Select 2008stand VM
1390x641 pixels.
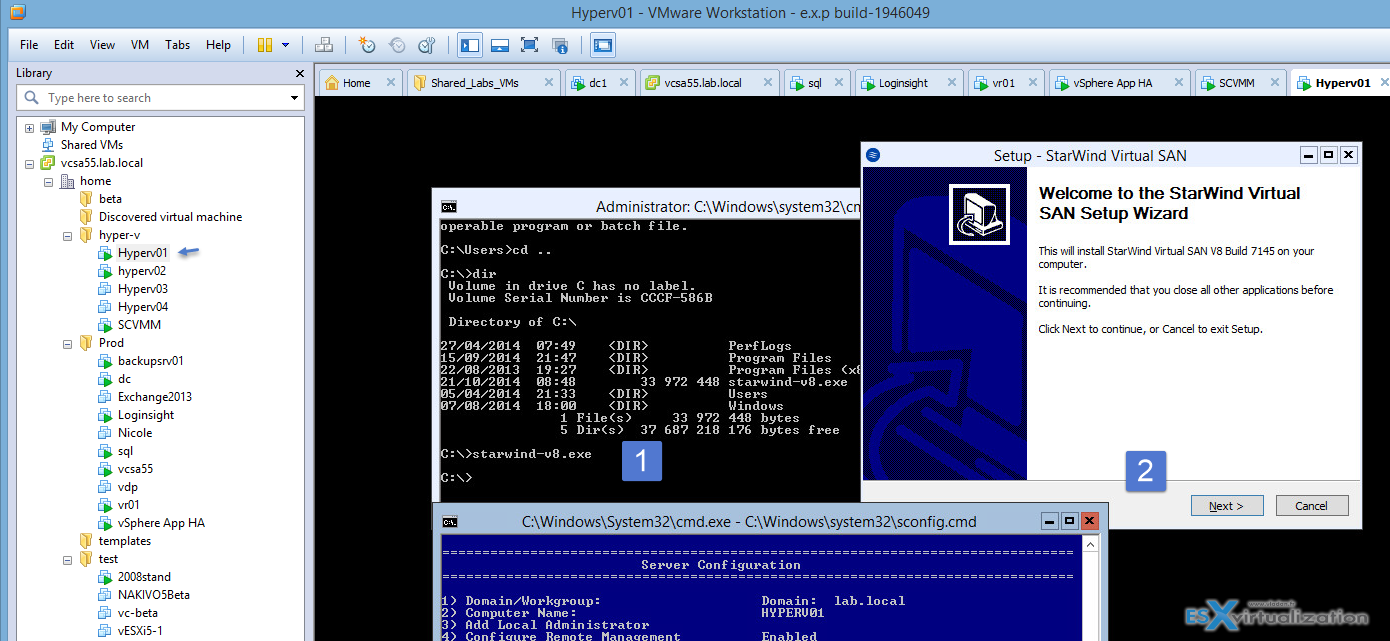tap(144, 577)
